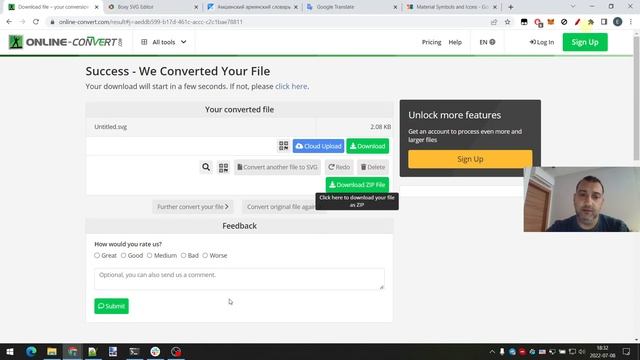640x360 pixels.
Task: Bookmark this page with the star icon
Action: (x=507, y=22)
